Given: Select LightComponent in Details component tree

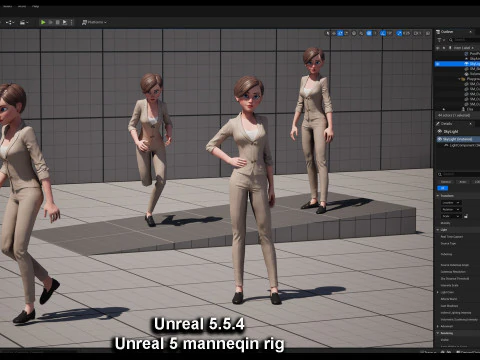Looking at the screenshot, I should click(x=462, y=145).
